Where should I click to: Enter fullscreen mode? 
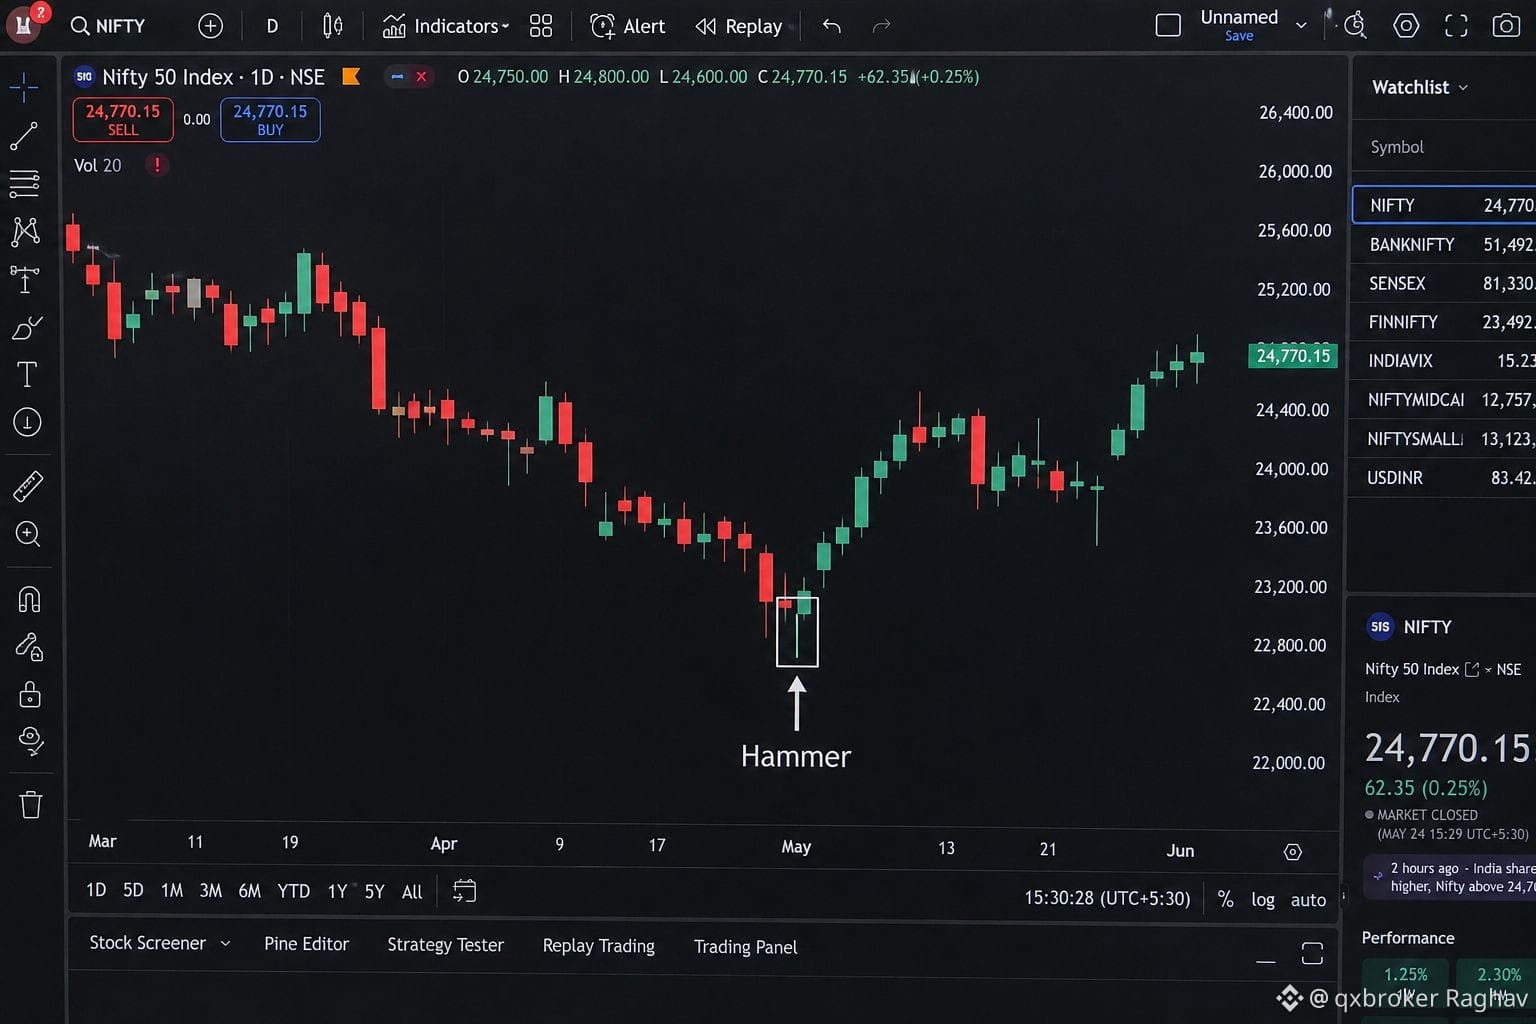[x=1456, y=26]
